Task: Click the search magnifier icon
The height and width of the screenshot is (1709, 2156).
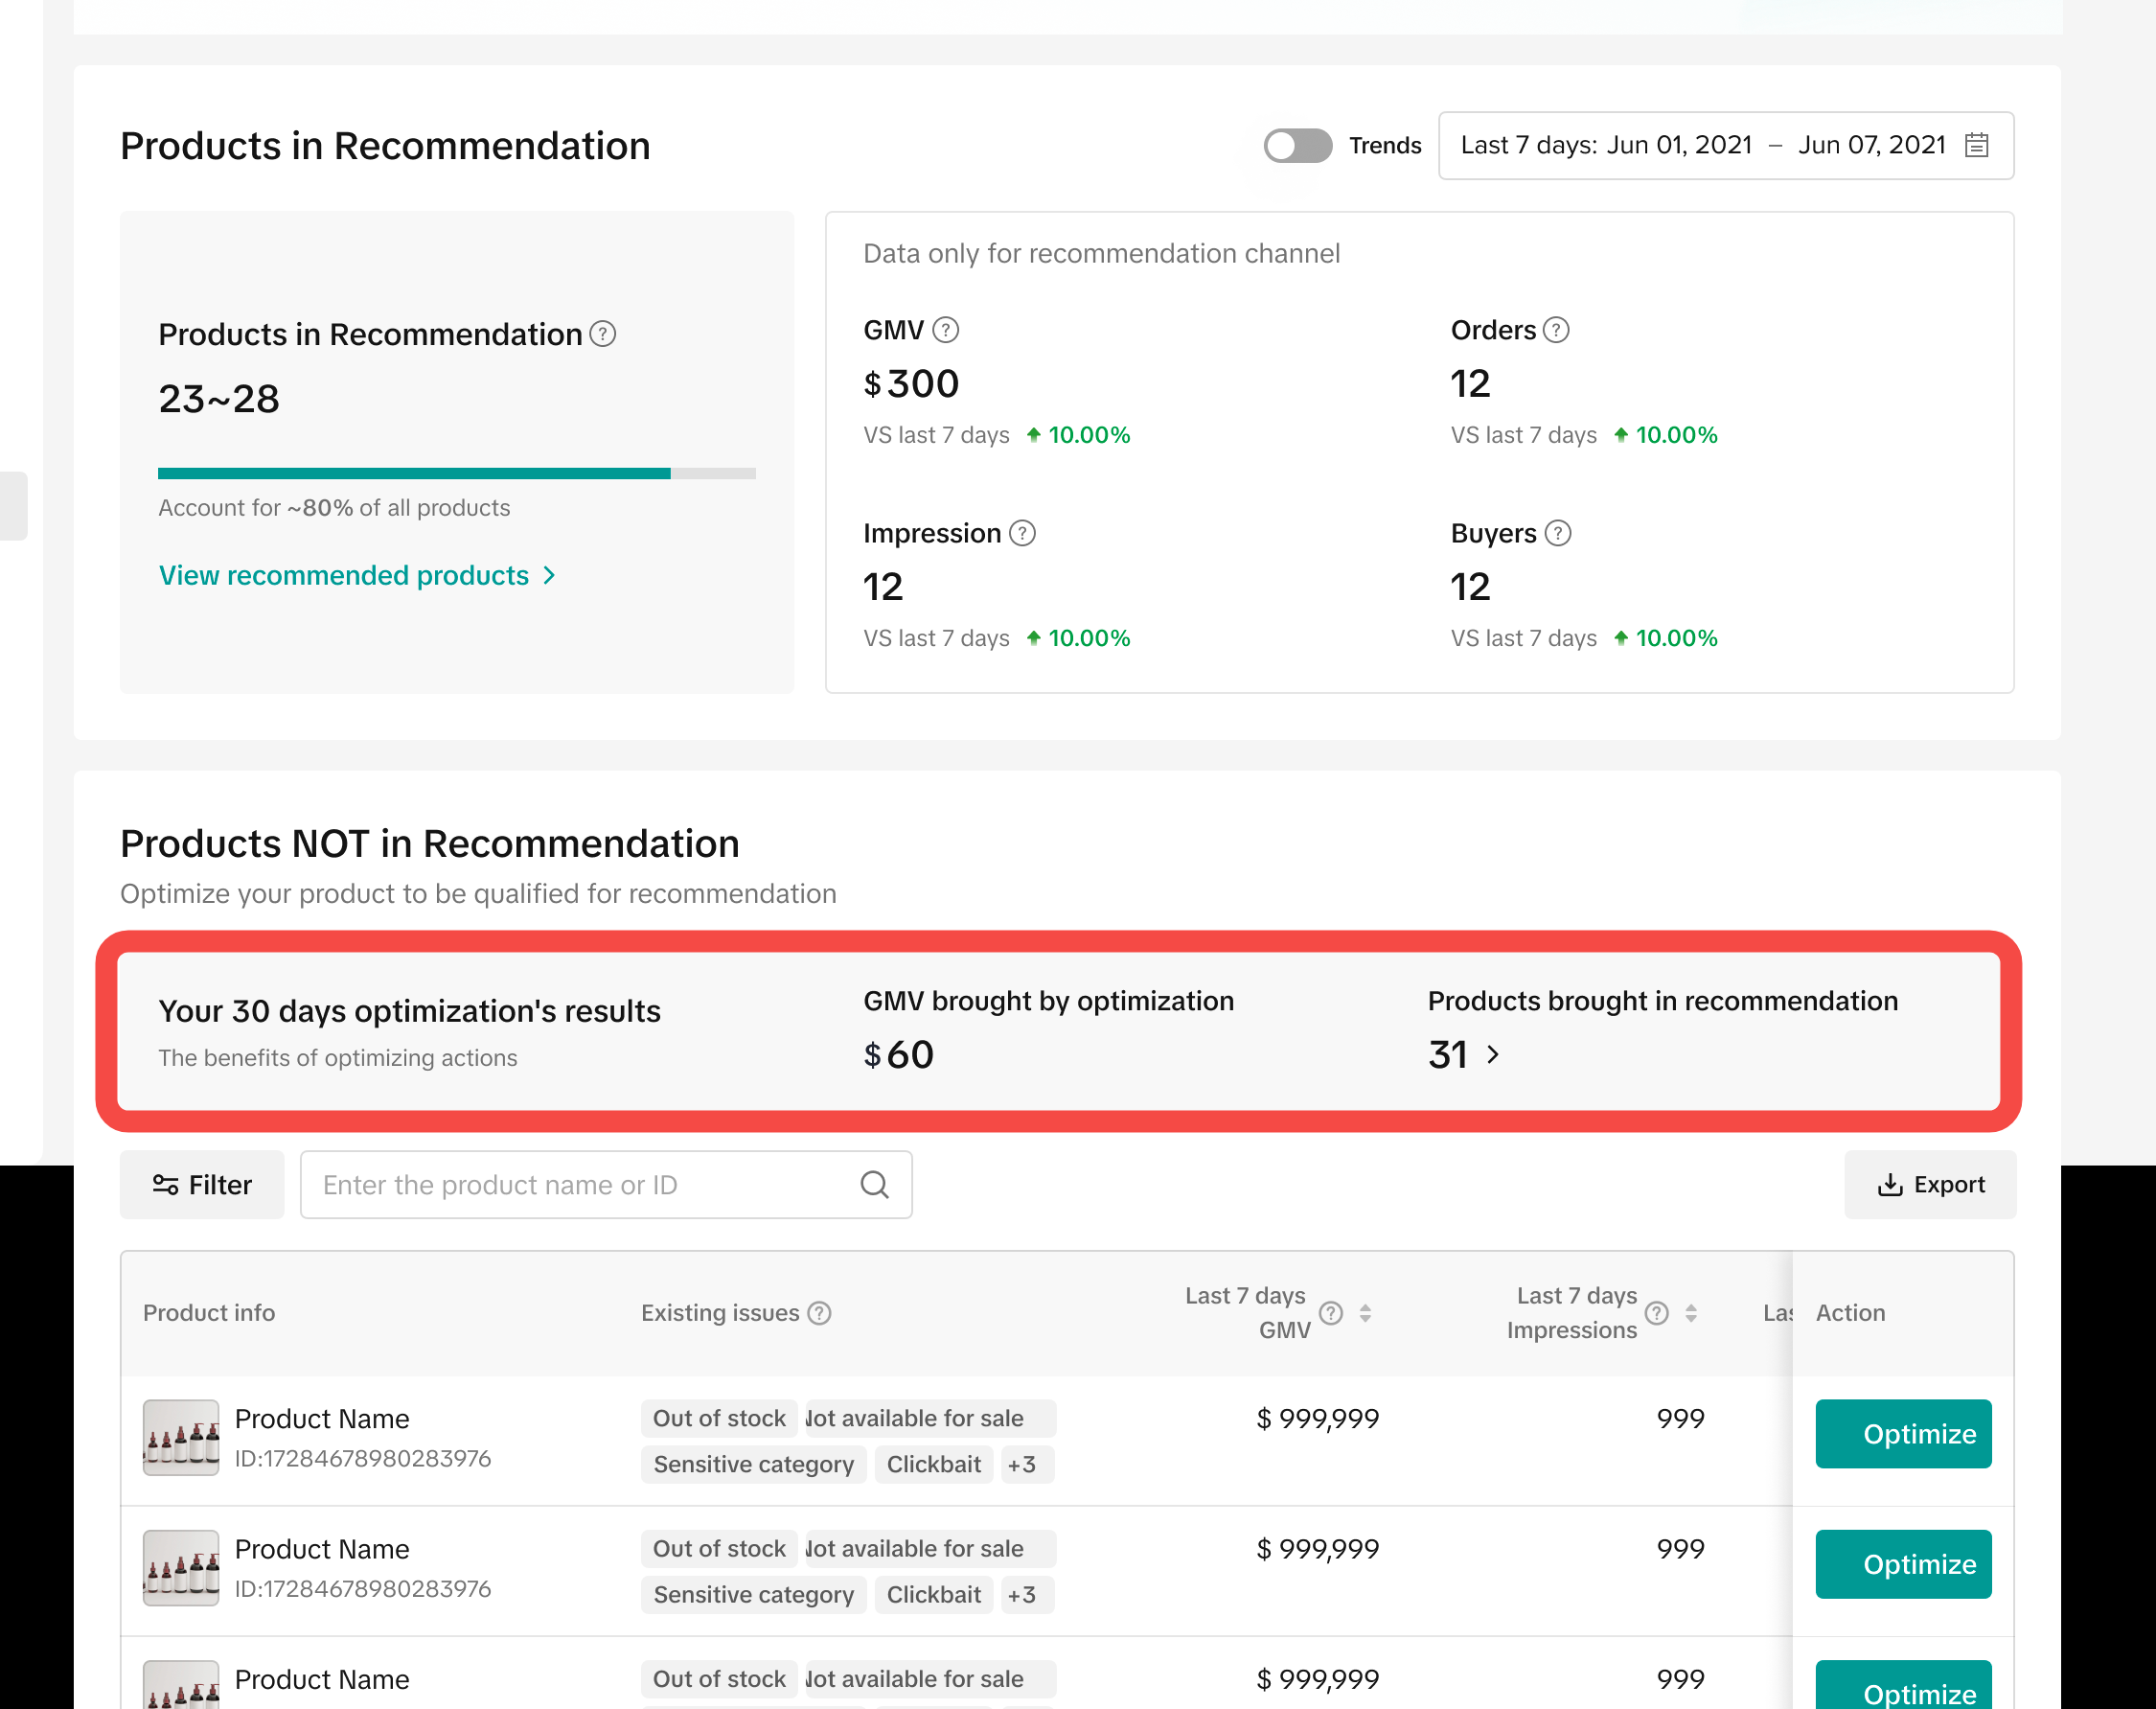Action: click(874, 1185)
